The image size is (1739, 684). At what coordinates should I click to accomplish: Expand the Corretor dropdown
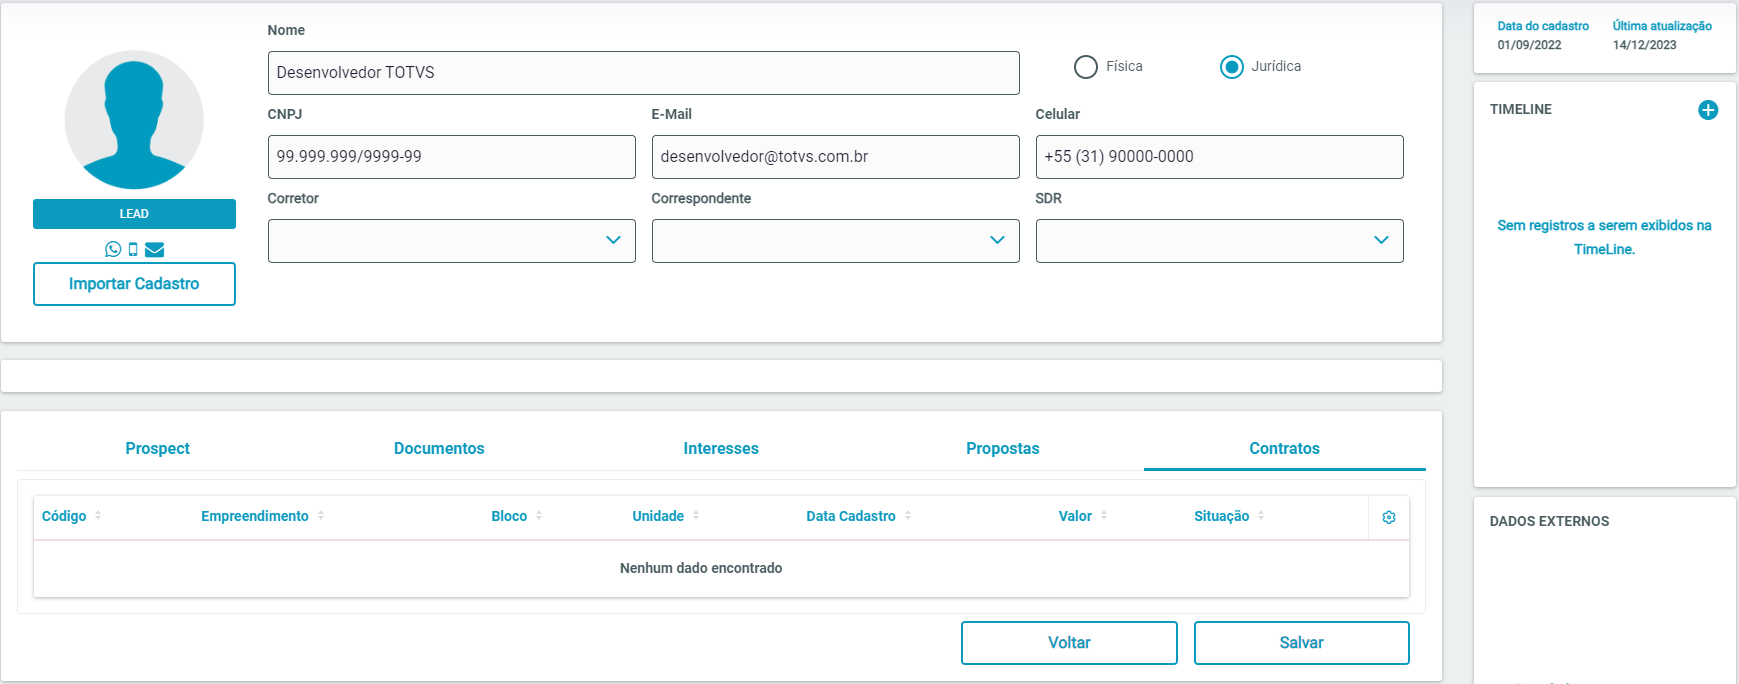click(451, 241)
